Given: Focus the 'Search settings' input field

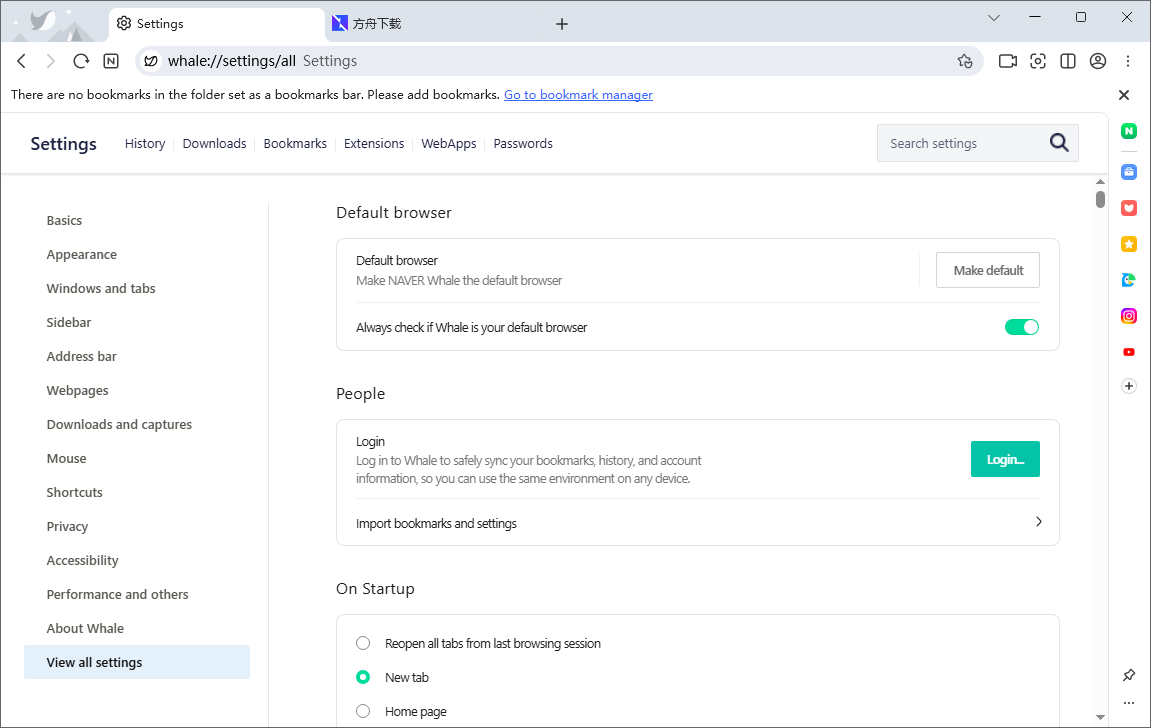Looking at the screenshot, I should 960,143.
